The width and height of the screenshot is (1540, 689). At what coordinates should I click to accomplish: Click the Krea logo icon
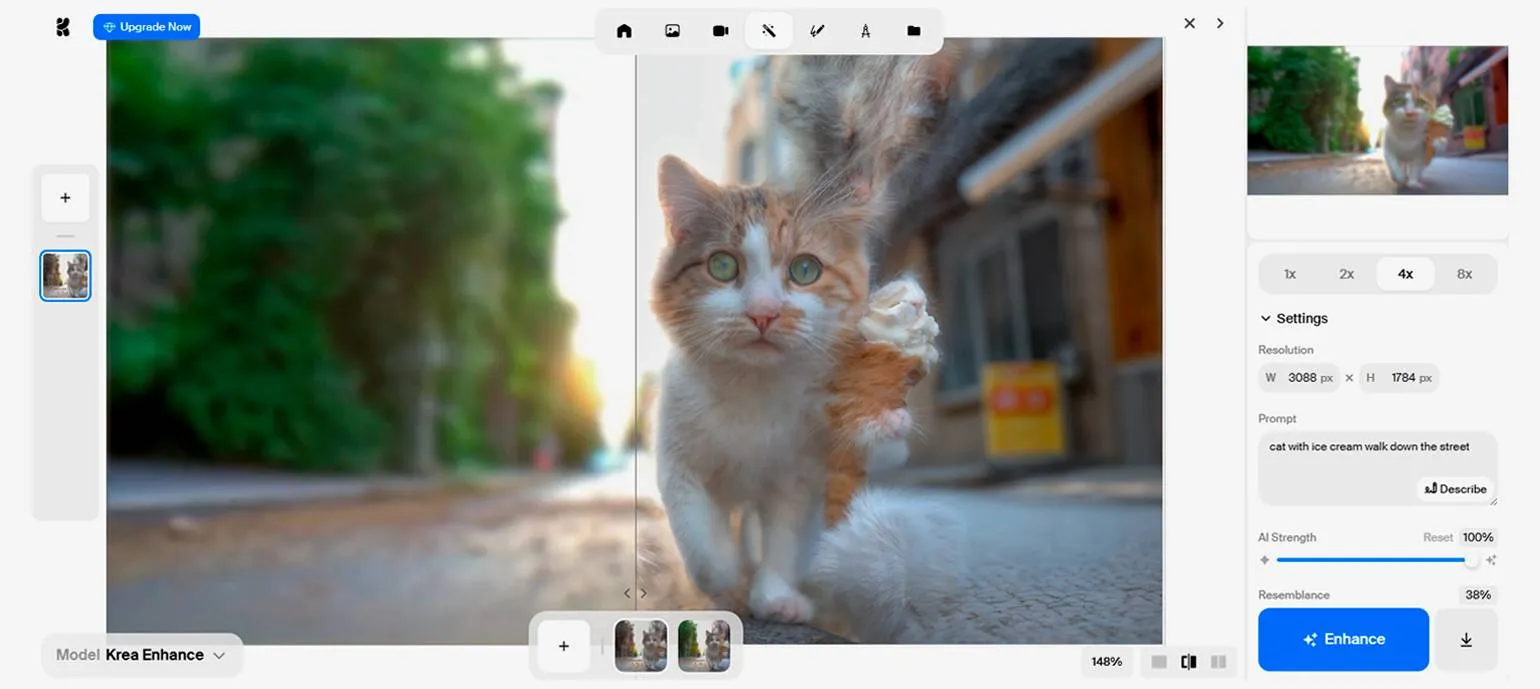(63, 27)
